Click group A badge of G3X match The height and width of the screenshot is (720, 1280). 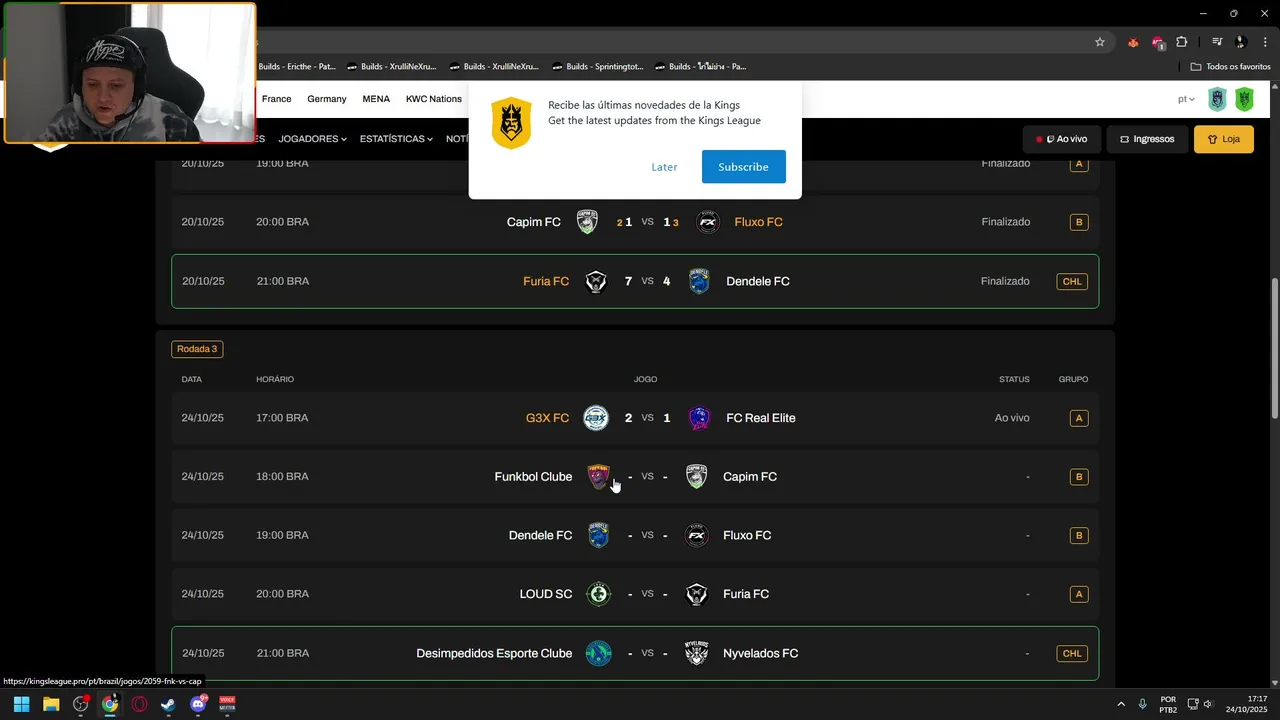click(1078, 418)
